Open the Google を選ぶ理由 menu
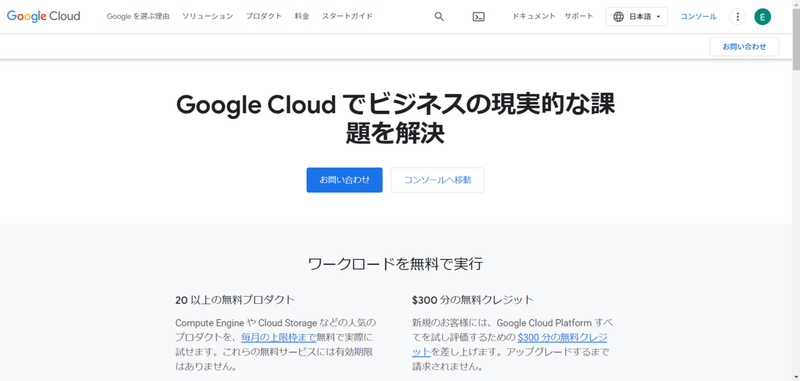 pyautogui.click(x=138, y=16)
